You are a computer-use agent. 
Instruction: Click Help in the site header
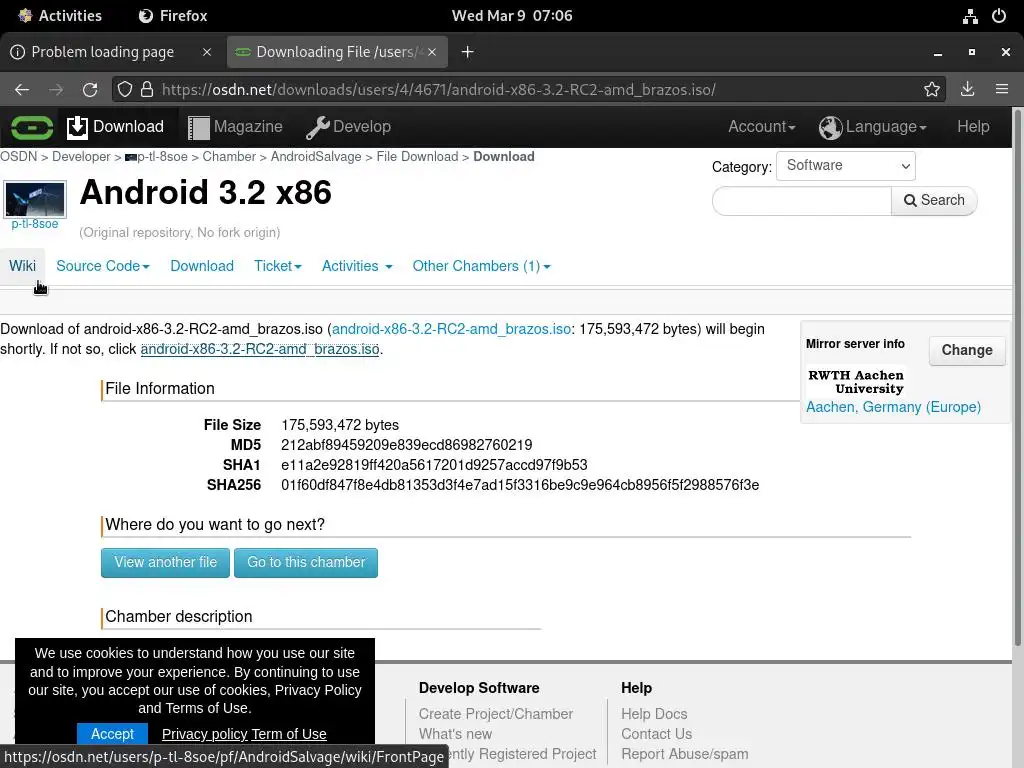pyautogui.click(x=973, y=127)
